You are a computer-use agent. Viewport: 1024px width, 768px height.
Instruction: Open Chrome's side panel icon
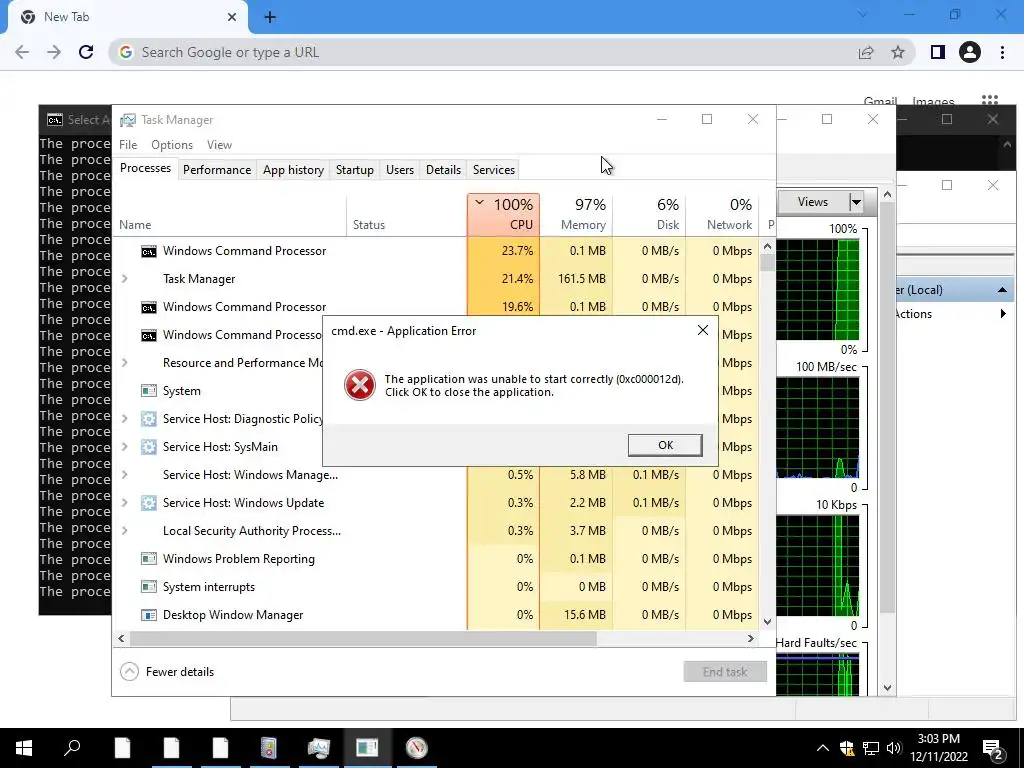click(938, 52)
